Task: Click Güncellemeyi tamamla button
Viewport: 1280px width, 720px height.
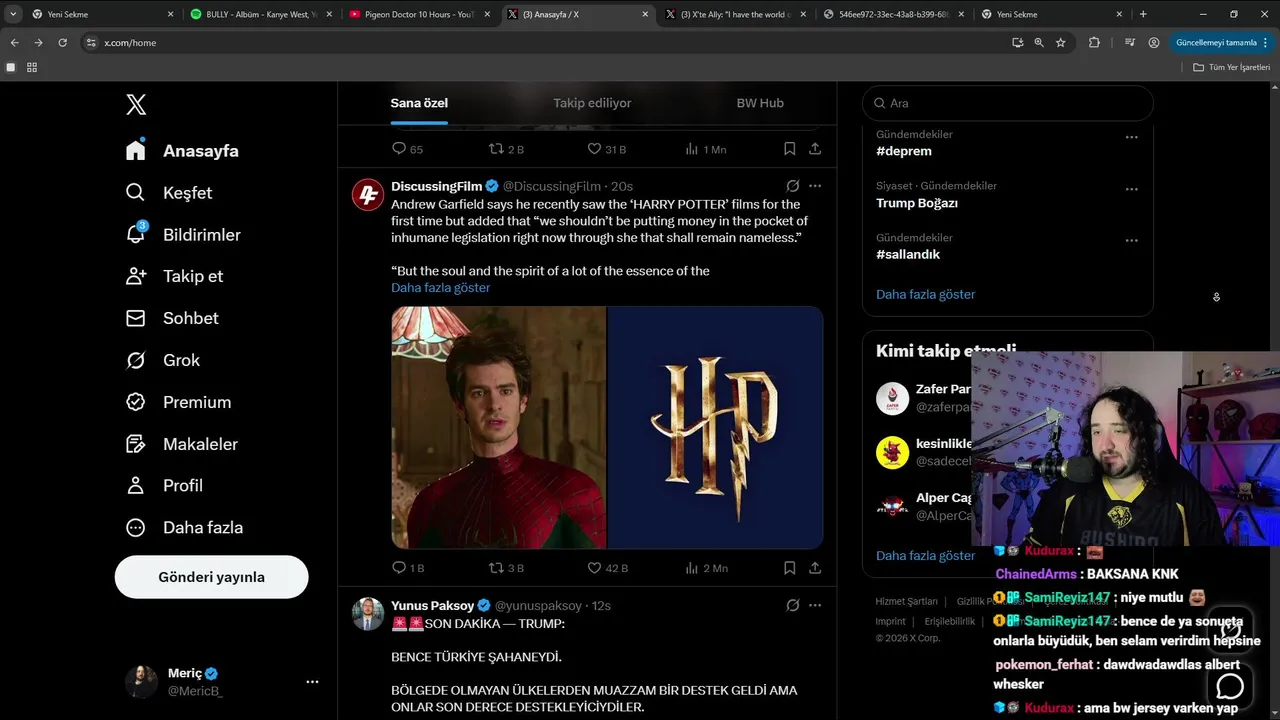Action: pyautogui.click(x=1216, y=43)
